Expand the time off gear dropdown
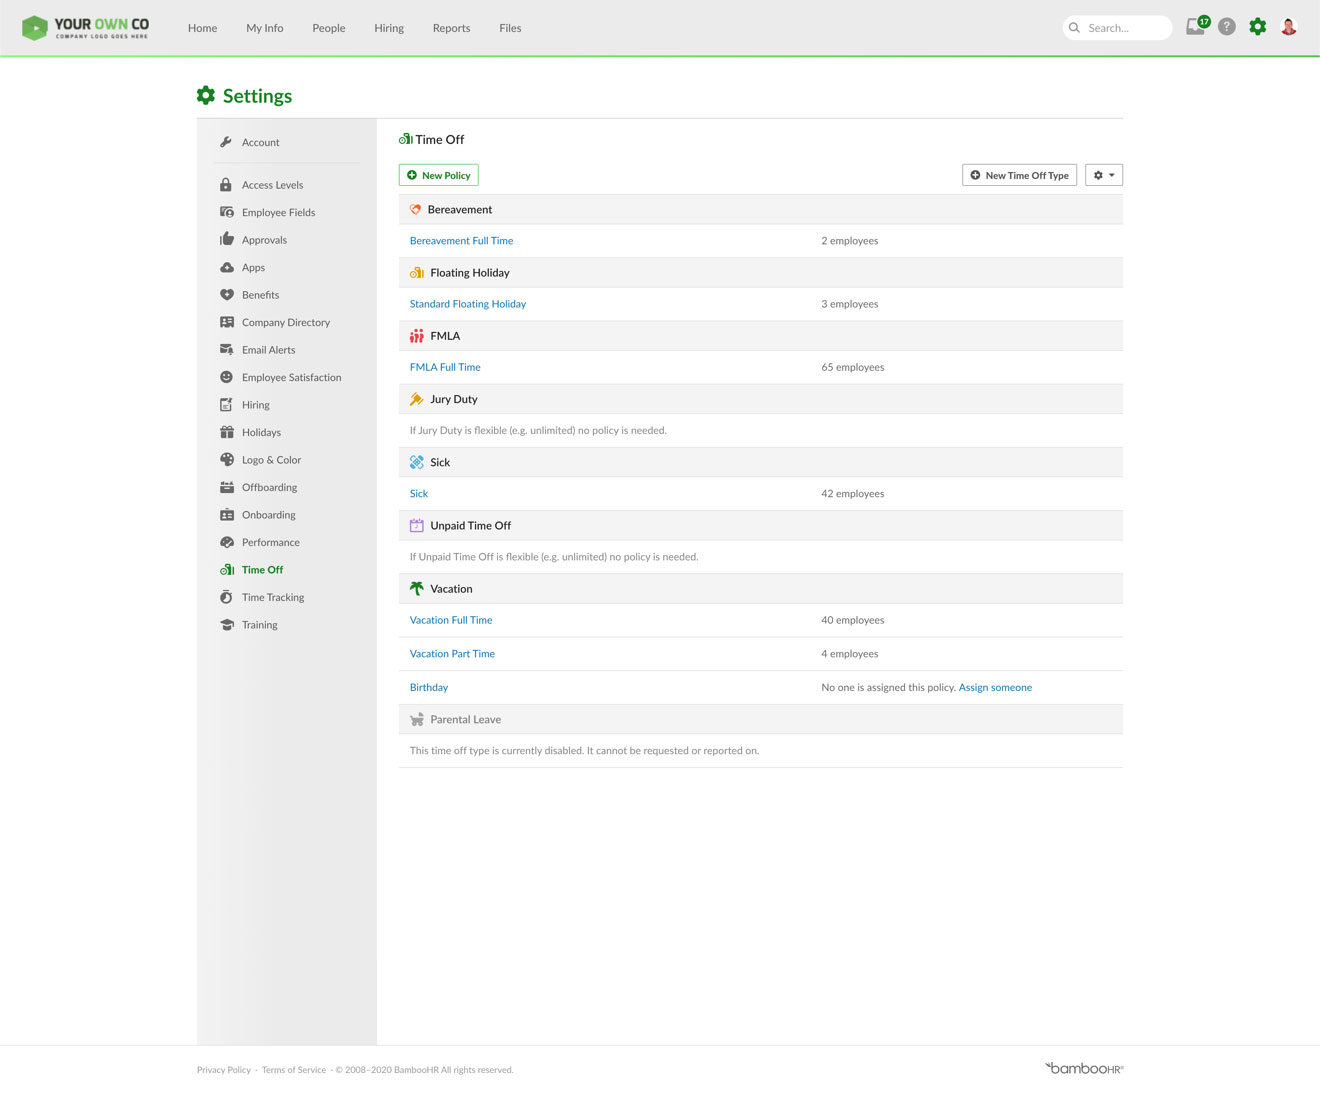Viewport: 1320px width, 1100px height. coord(1104,175)
